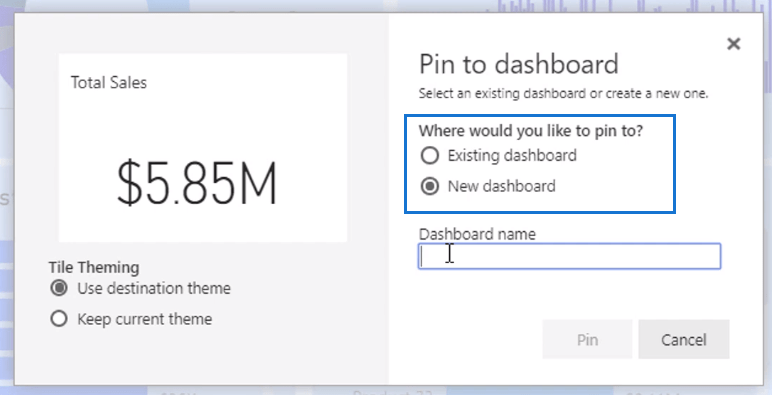The height and width of the screenshot is (395, 772).
Task: Click the Cancel button
Action: click(x=684, y=339)
